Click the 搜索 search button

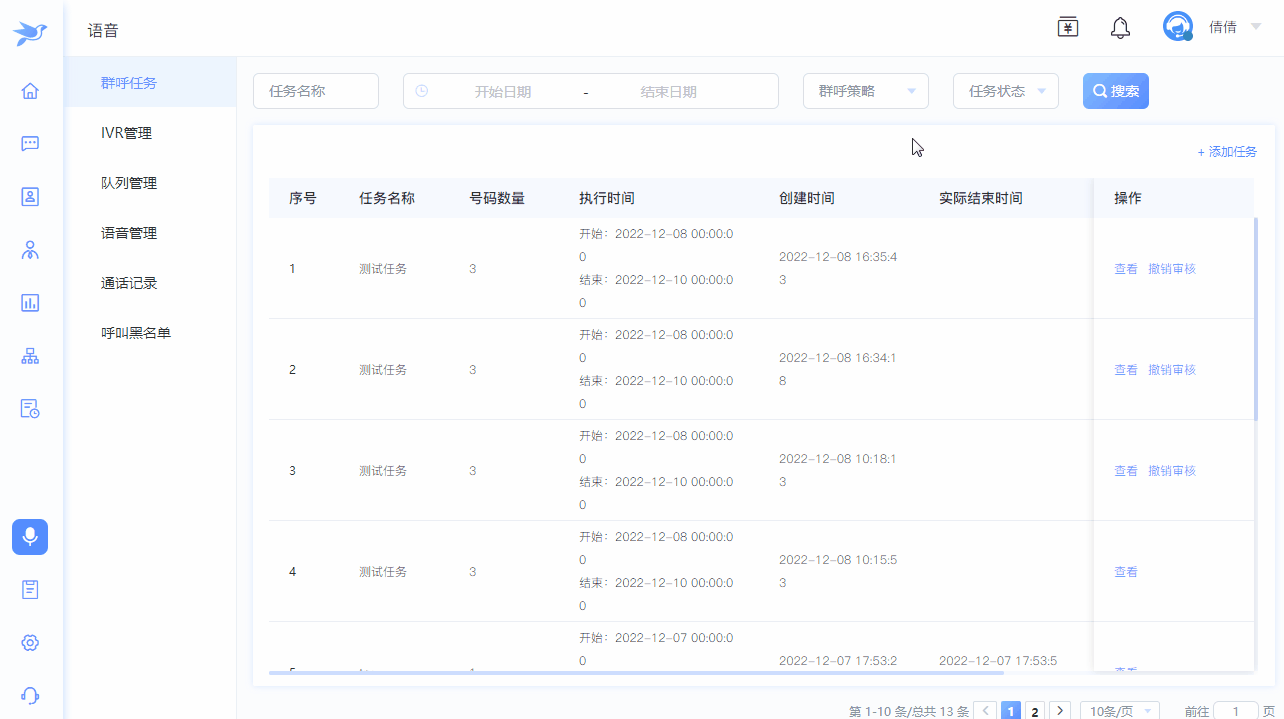click(x=1115, y=91)
